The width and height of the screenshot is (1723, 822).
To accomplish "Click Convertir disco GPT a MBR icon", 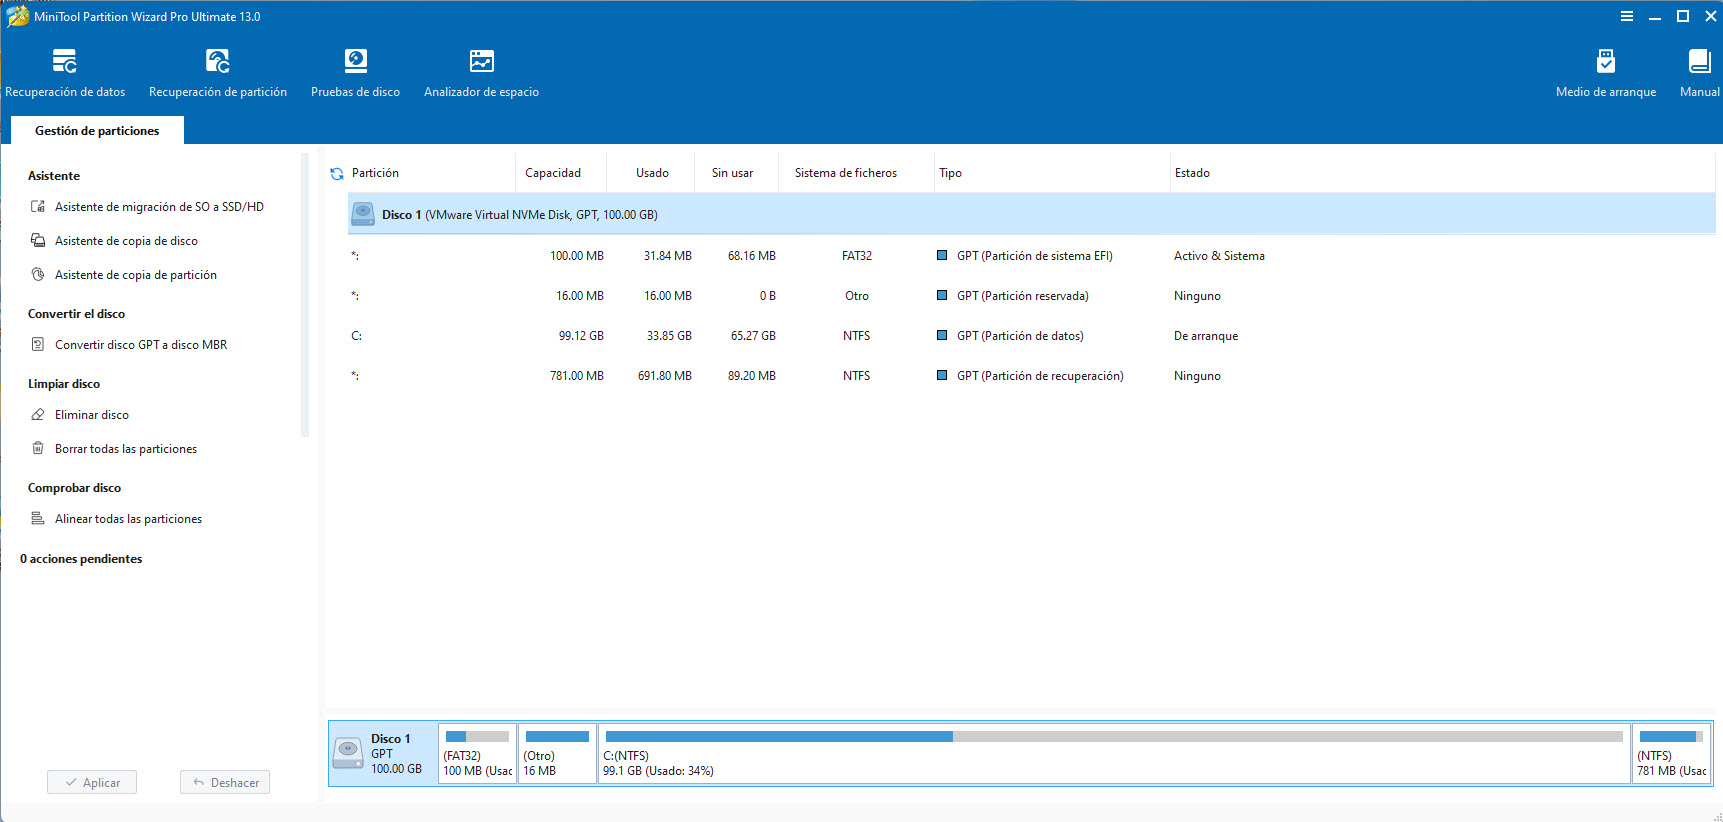I will pos(38,345).
